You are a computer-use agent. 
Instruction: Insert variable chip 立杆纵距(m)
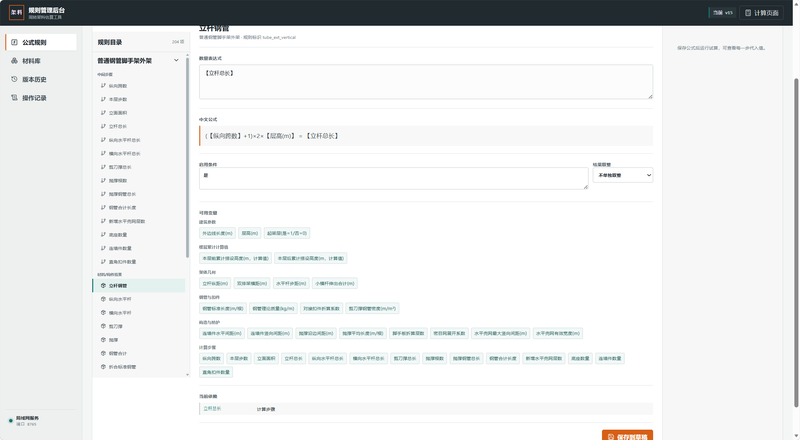(x=215, y=283)
